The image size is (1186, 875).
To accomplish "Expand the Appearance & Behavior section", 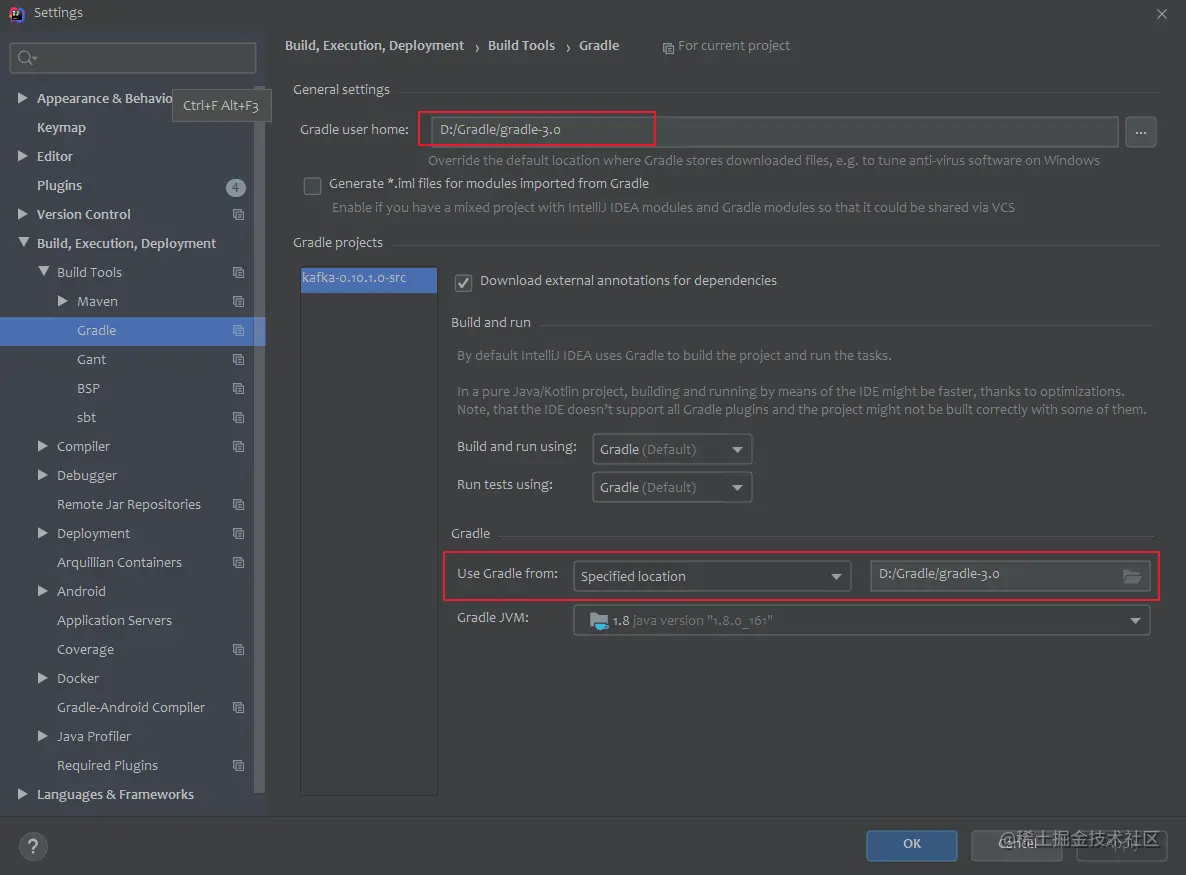I will tap(22, 98).
